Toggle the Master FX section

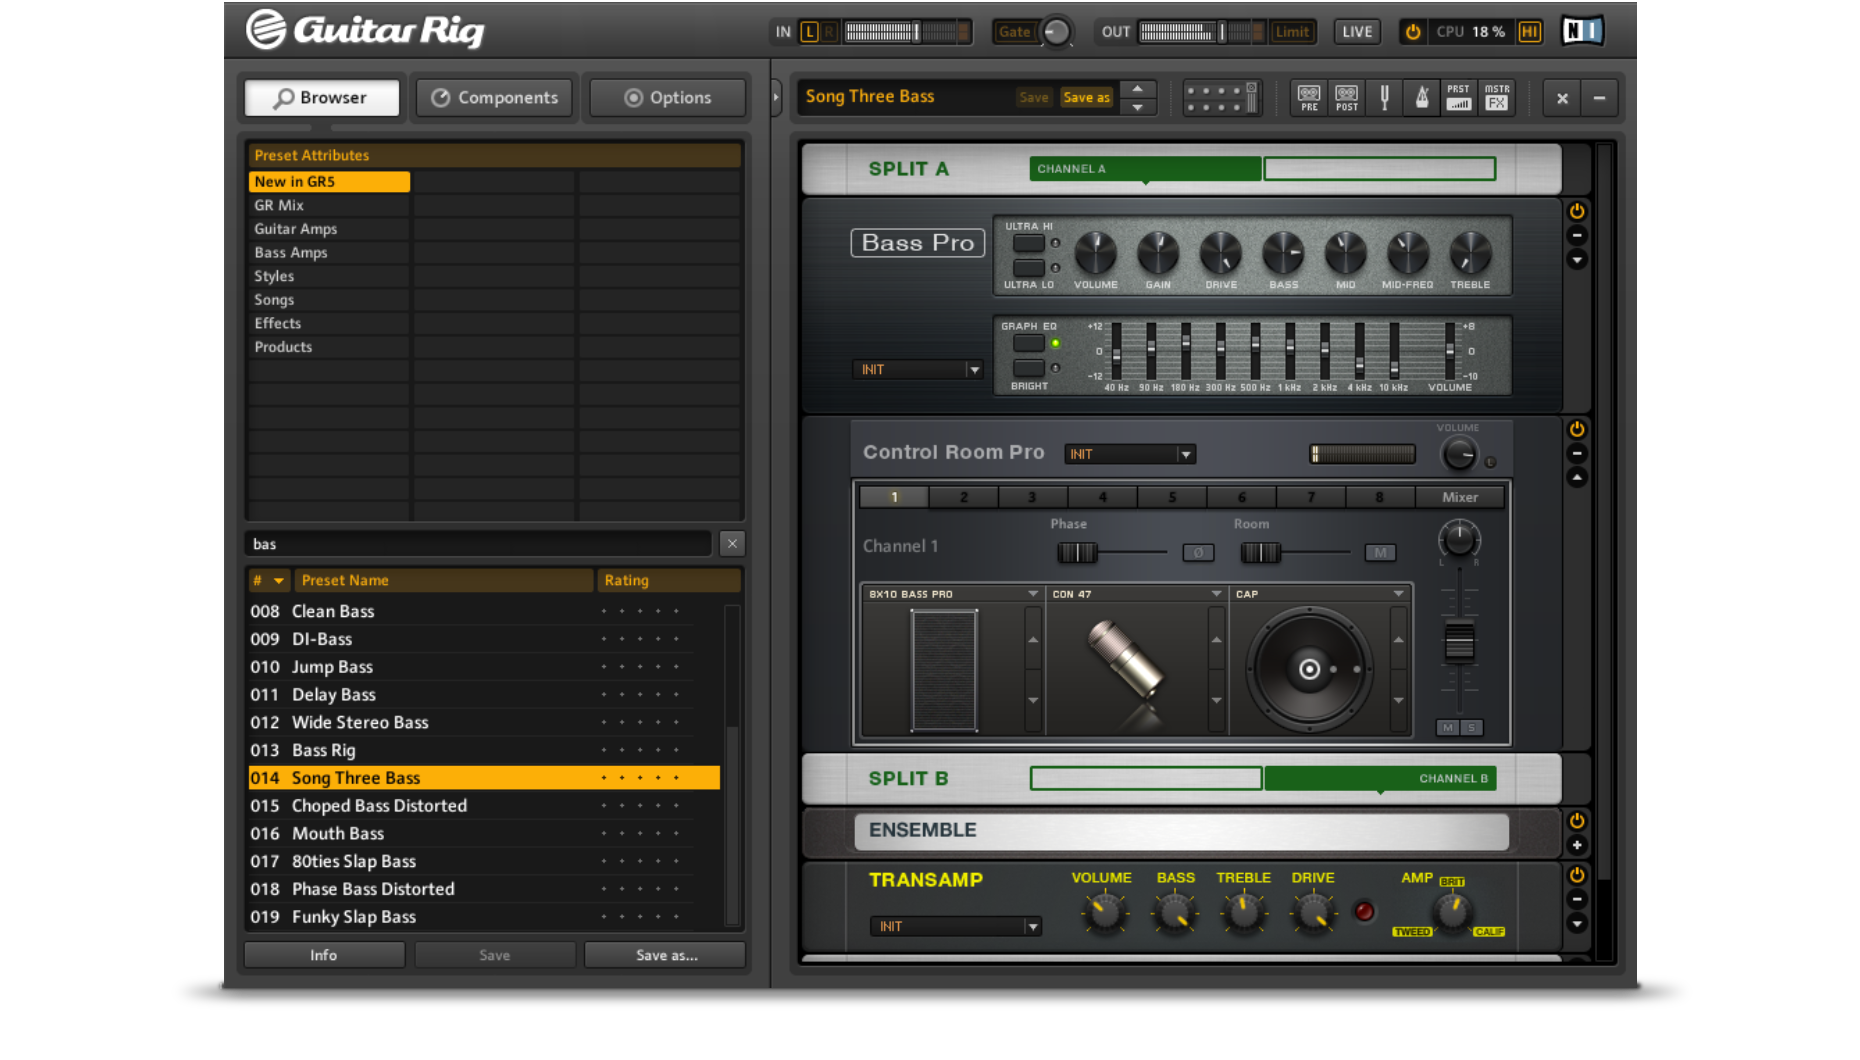[1496, 97]
